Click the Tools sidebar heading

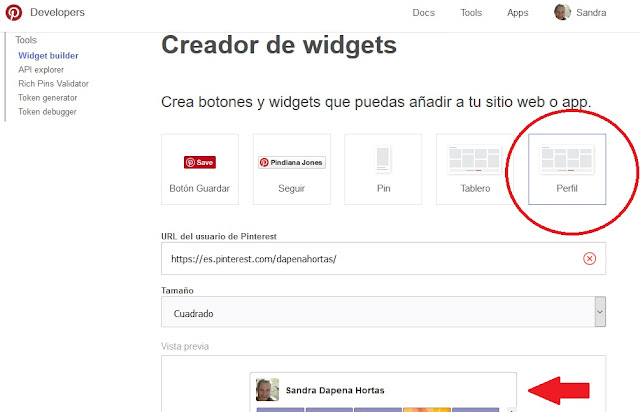26,40
